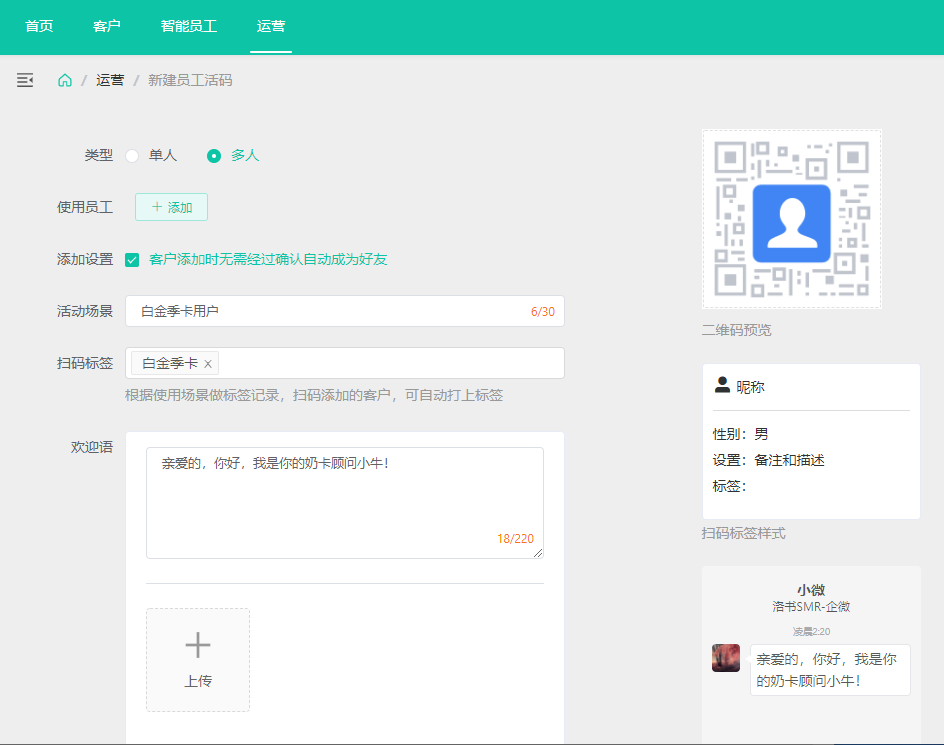The height and width of the screenshot is (745, 944).
Task: Click the 上传 upload box
Action: point(198,659)
